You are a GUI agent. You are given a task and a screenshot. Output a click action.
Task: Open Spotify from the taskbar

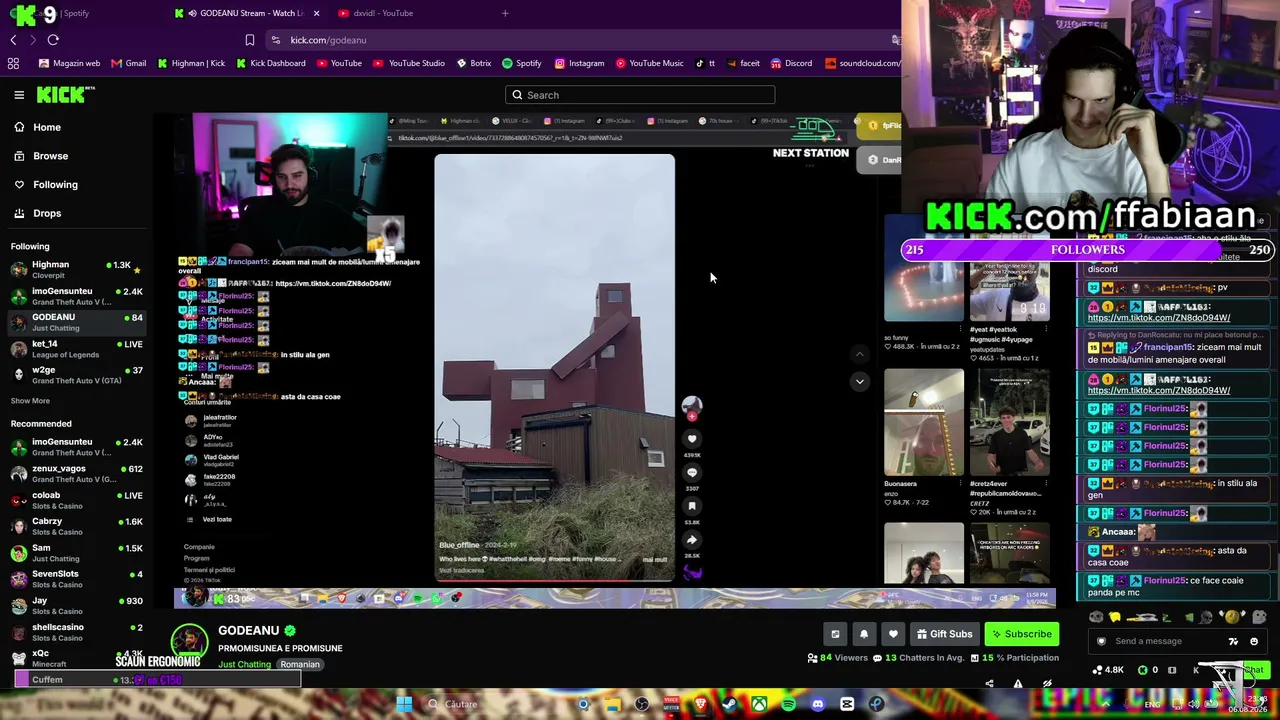[788, 704]
